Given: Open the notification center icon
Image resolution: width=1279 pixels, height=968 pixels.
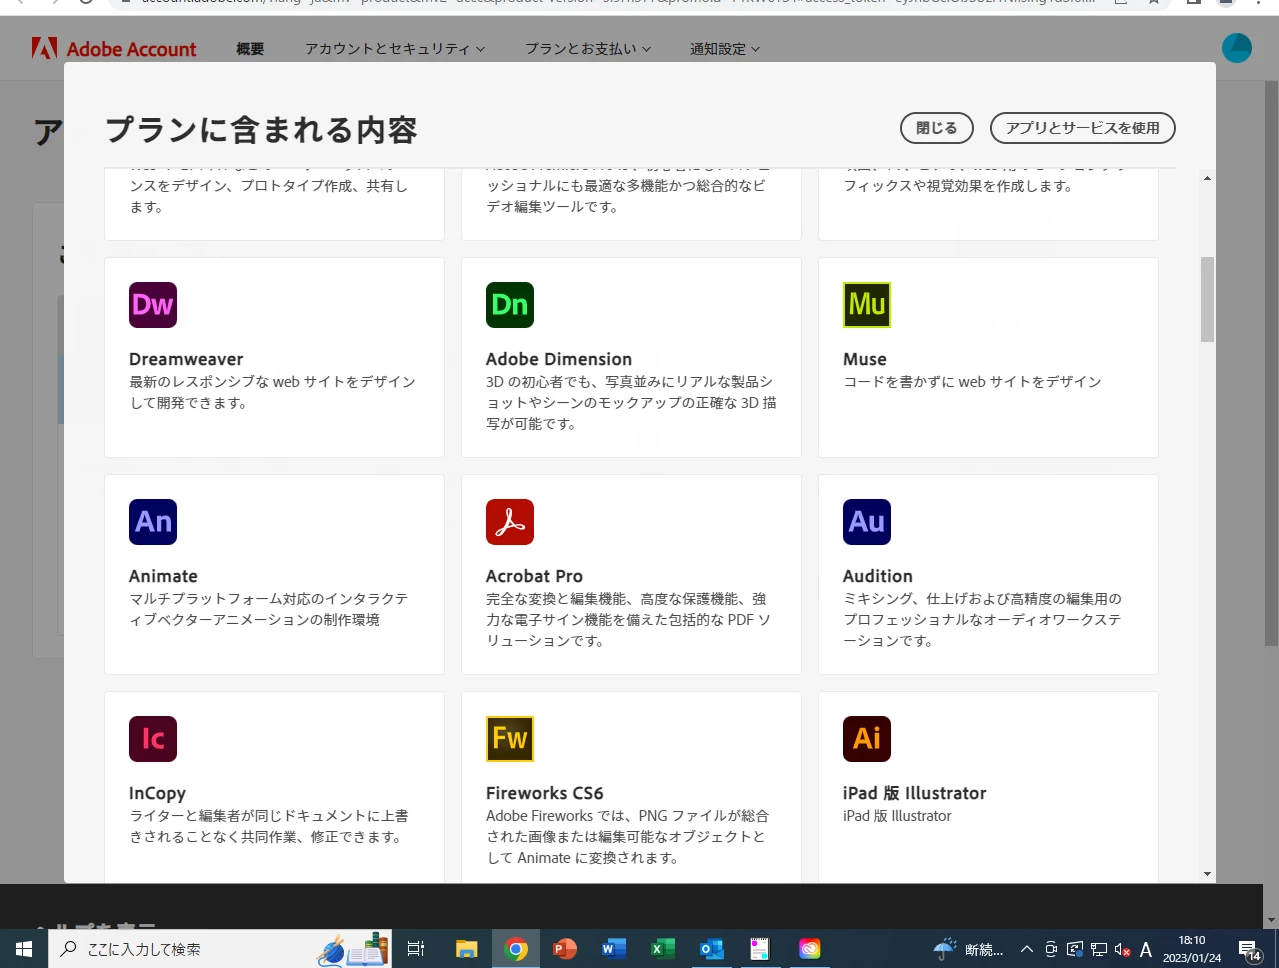Looking at the screenshot, I should point(1249,950).
